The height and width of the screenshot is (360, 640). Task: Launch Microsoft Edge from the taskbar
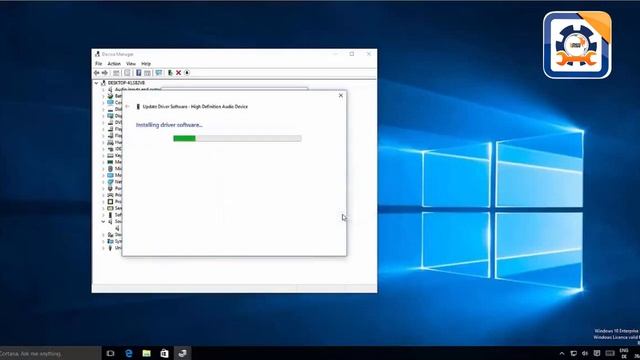[x=129, y=353]
